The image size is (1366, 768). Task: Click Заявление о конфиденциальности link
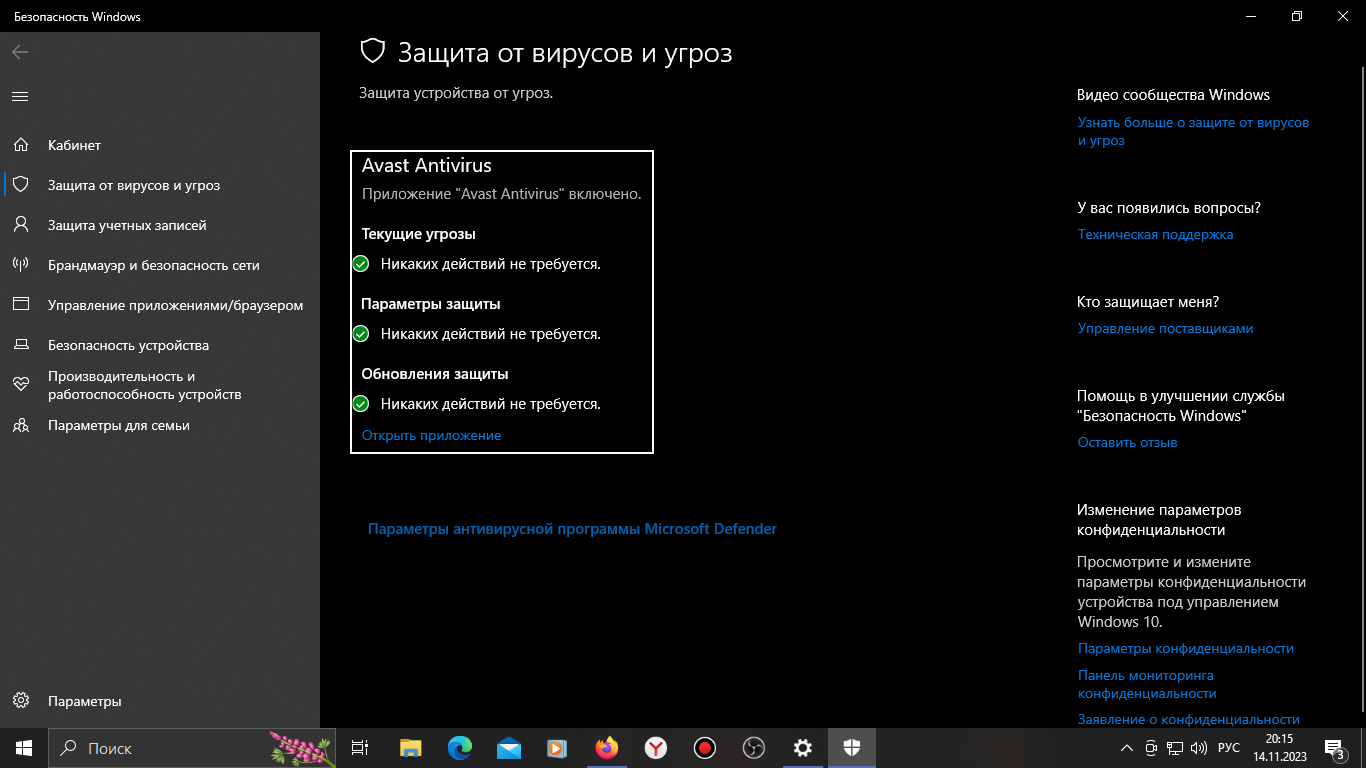pos(1188,719)
